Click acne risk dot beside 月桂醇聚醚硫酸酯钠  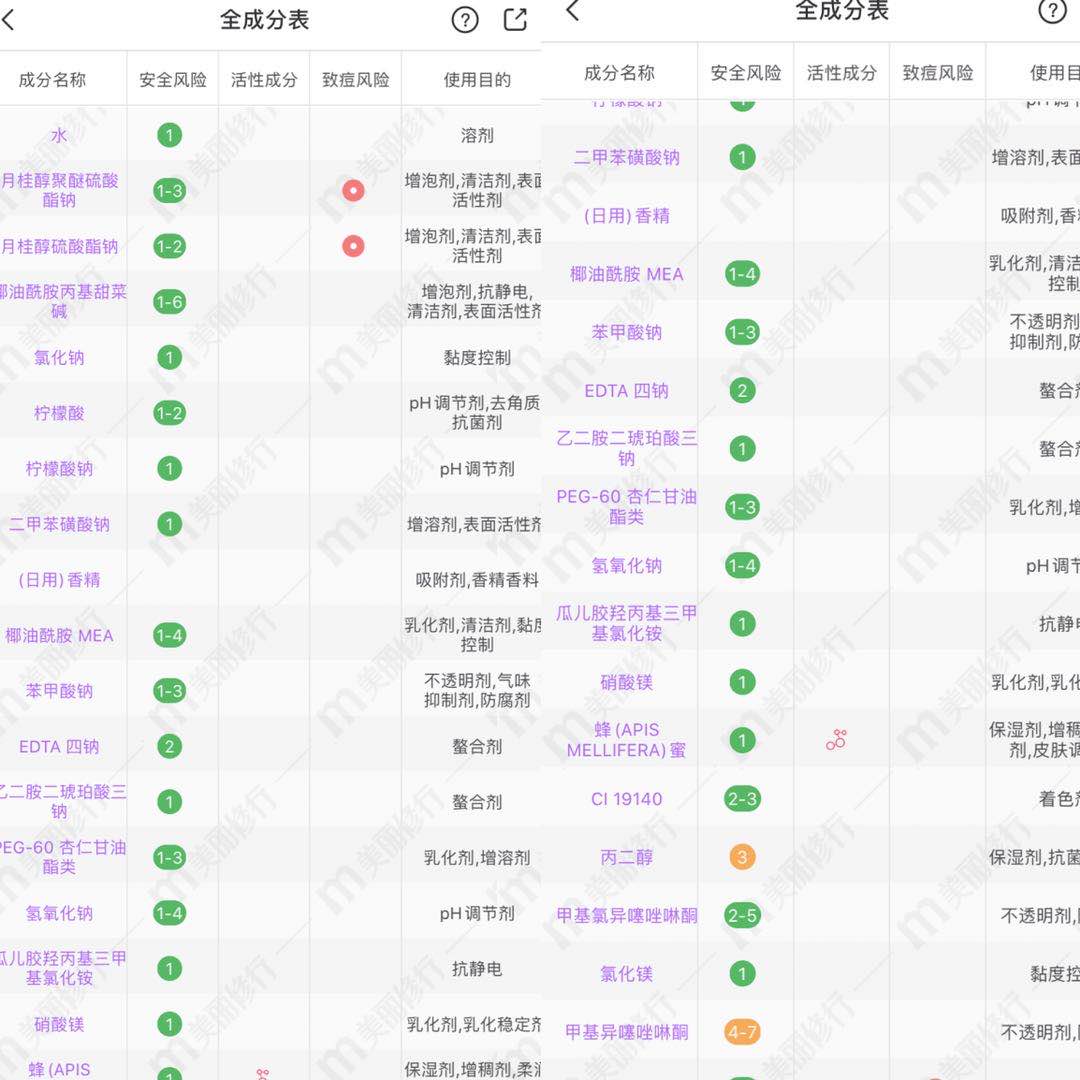(x=352, y=190)
